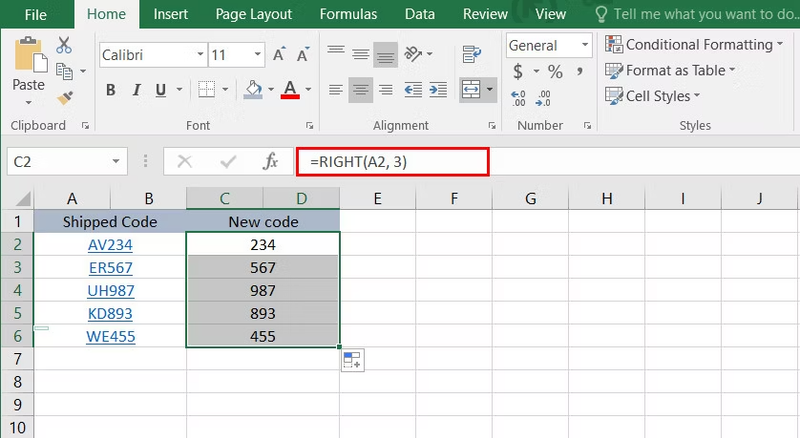The image size is (800, 438).
Task: Switch to the Data tab
Action: (420, 14)
